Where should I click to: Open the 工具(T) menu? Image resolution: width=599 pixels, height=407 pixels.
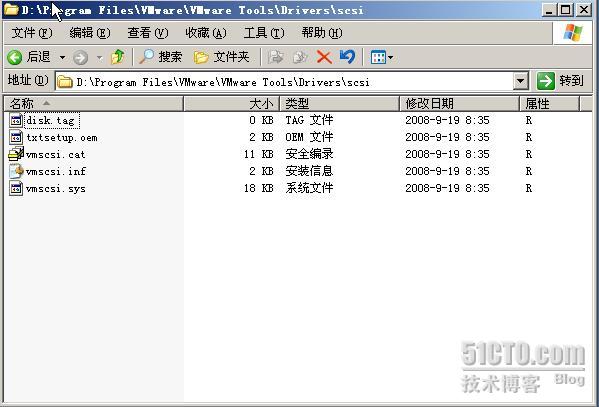[264, 33]
